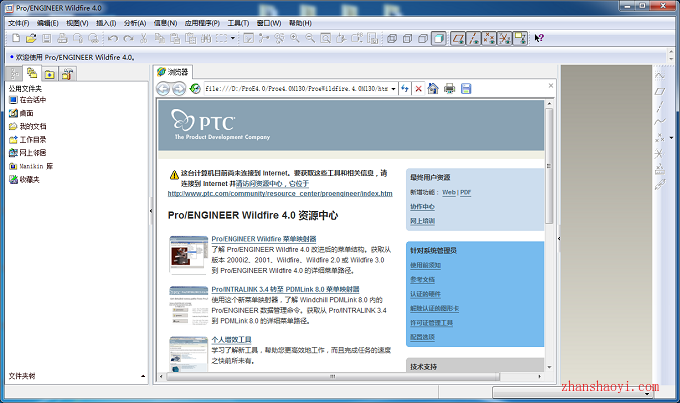Click the 协作中心 link
Image resolution: width=680 pixels, height=403 pixels.
pos(422,206)
